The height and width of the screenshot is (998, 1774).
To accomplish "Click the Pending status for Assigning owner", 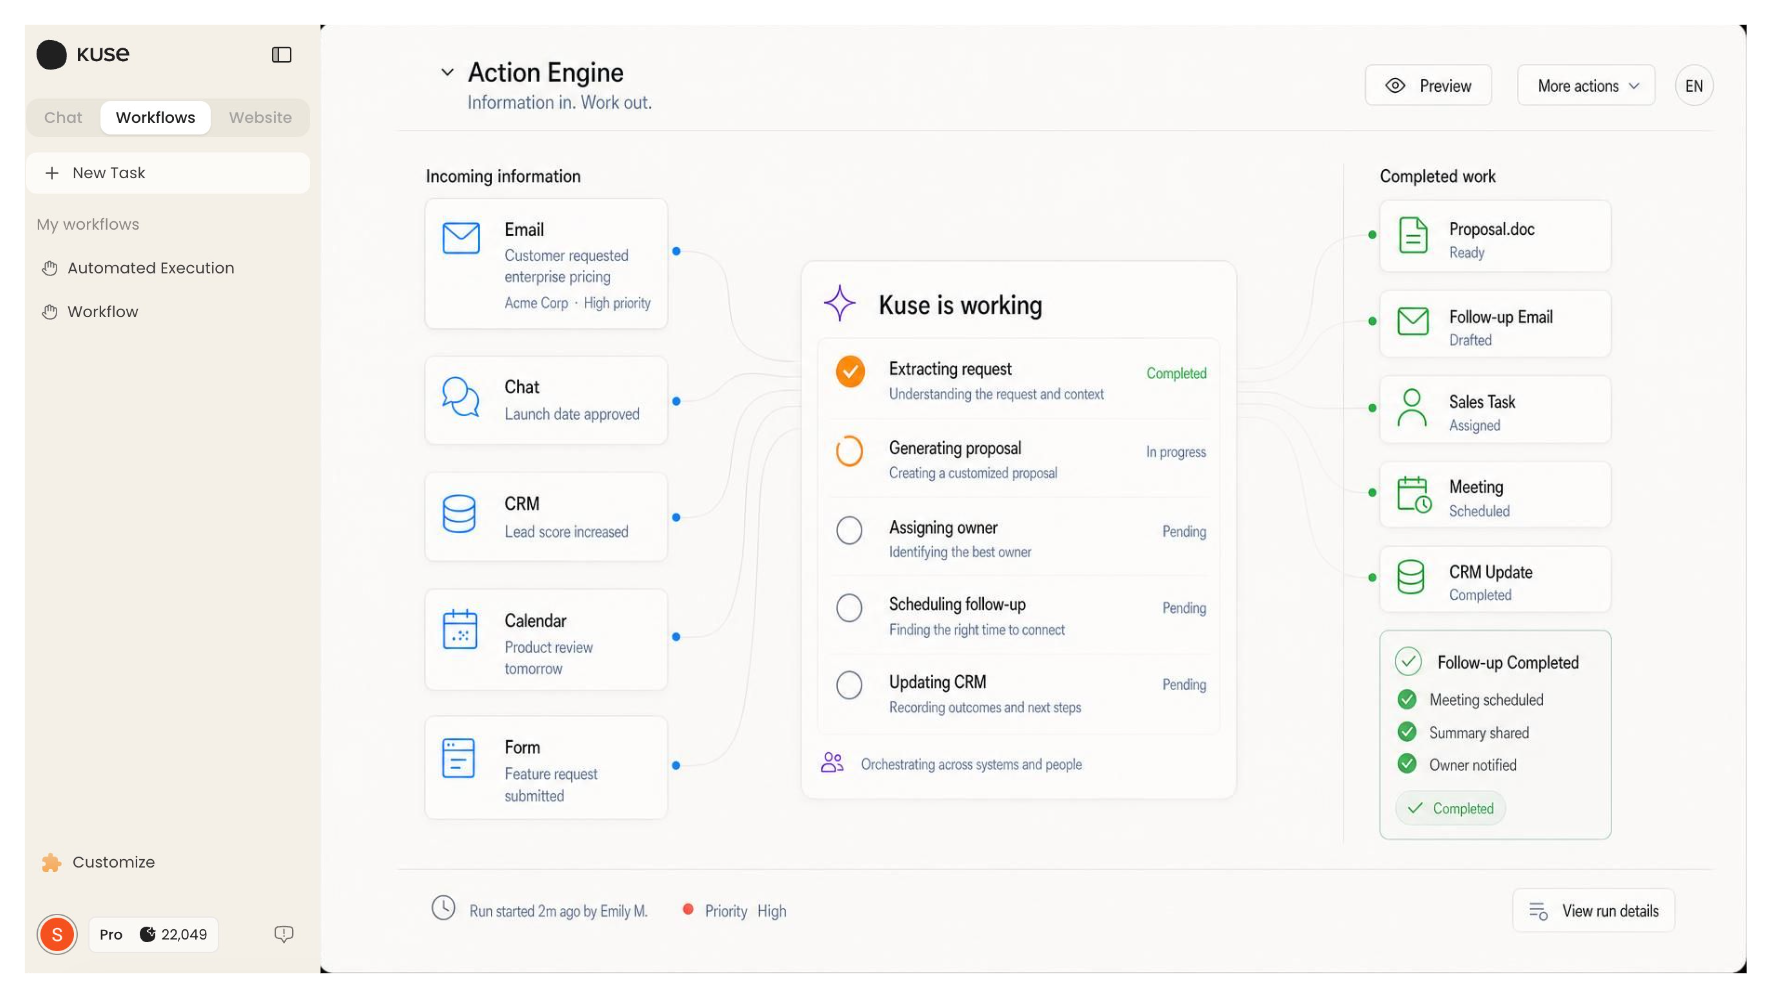I will (x=1184, y=532).
